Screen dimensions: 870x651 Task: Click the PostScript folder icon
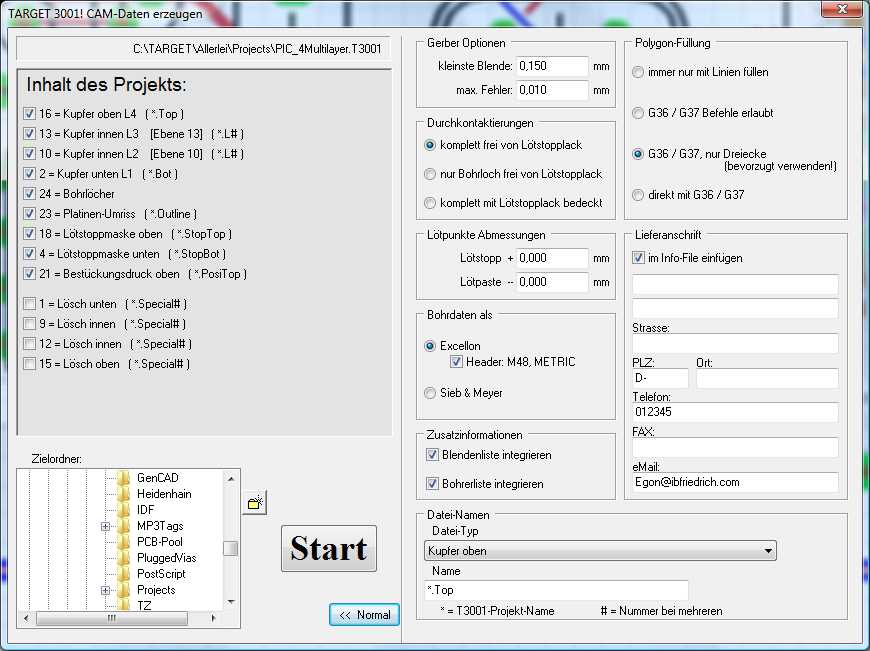(x=124, y=574)
